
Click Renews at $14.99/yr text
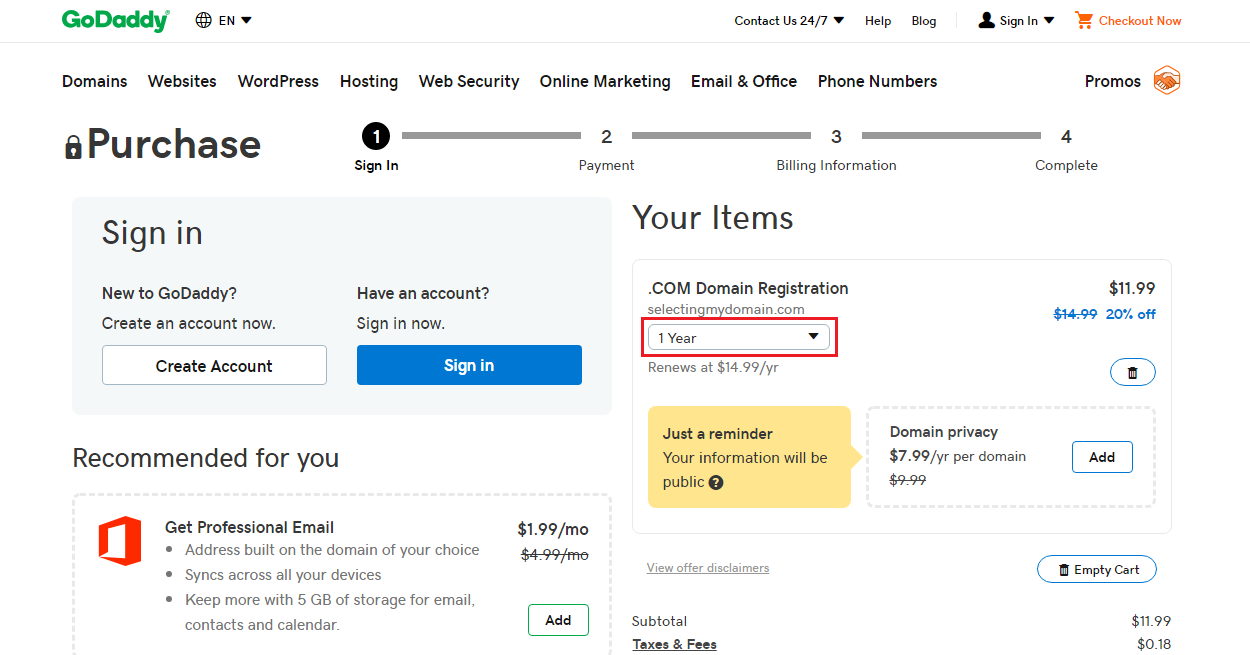tap(713, 367)
